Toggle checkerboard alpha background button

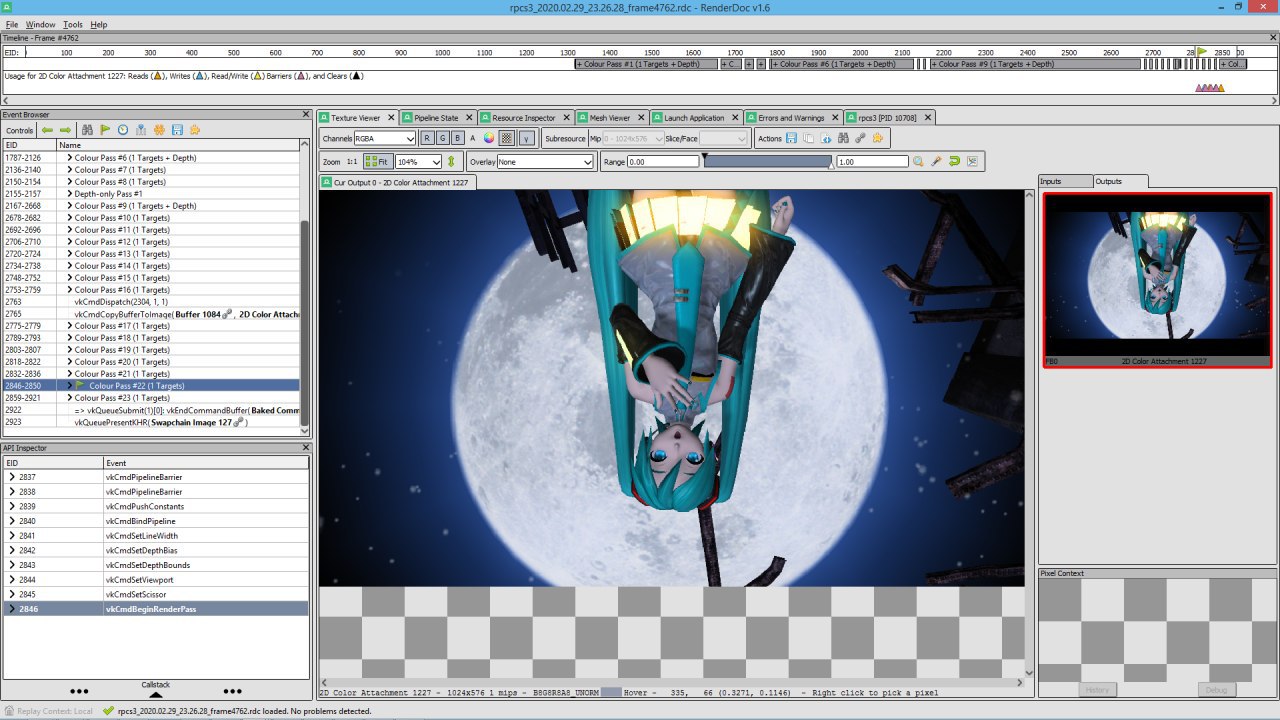507,138
